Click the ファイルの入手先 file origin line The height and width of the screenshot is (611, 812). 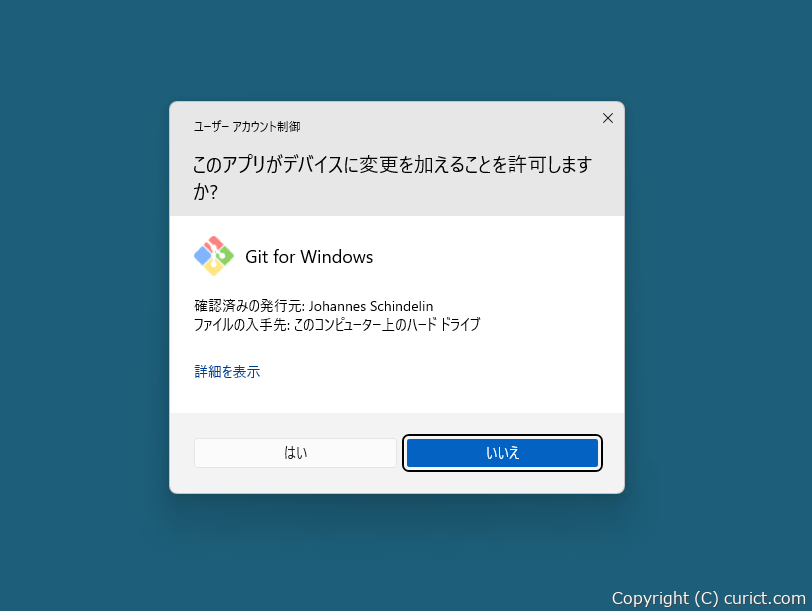click(x=337, y=325)
